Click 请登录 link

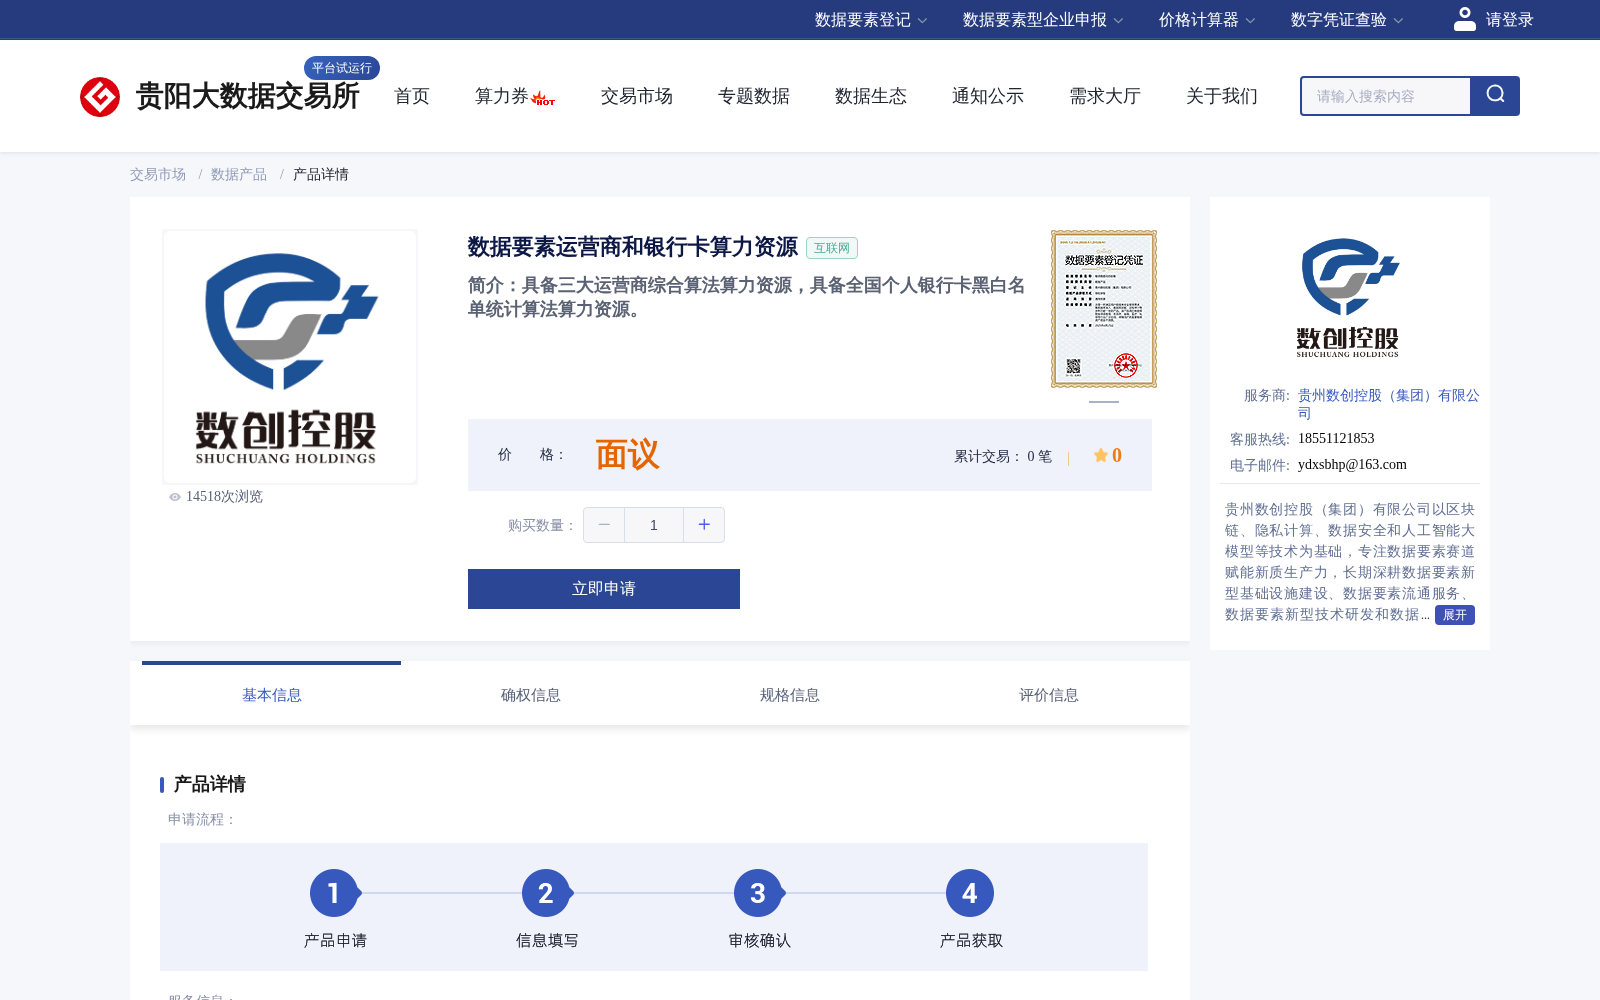[x=1509, y=20]
